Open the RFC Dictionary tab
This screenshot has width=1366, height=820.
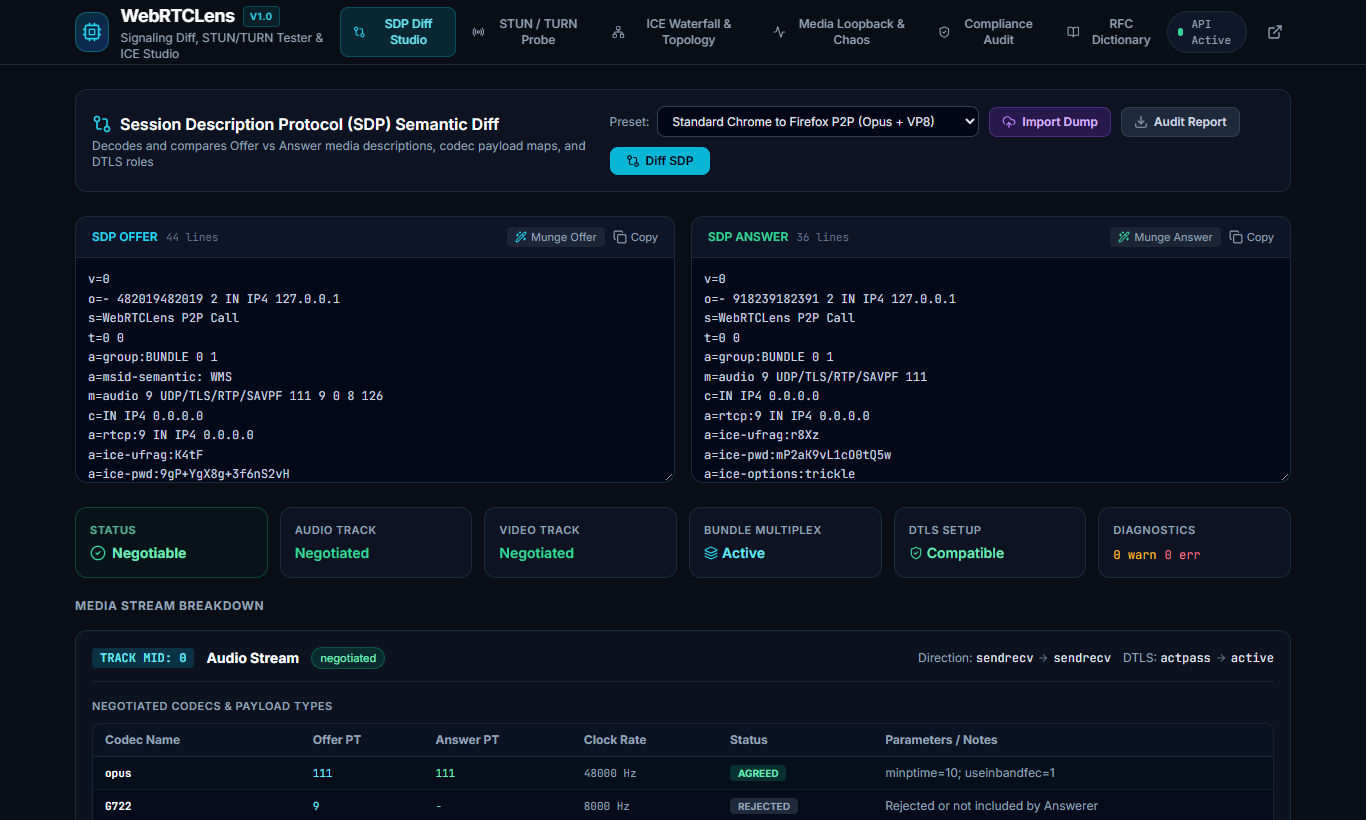point(1109,32)
